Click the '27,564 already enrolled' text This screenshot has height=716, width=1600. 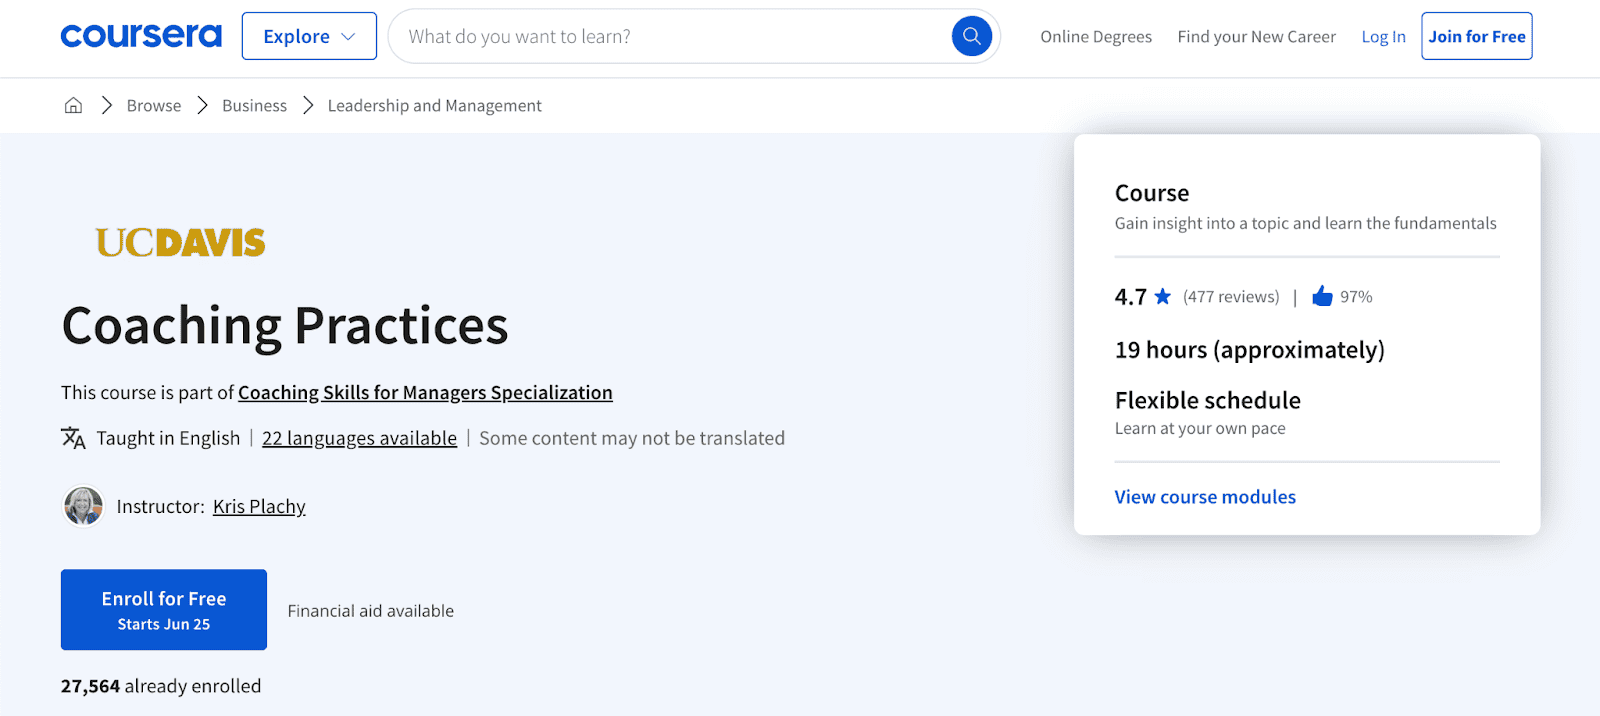(161, 686)
